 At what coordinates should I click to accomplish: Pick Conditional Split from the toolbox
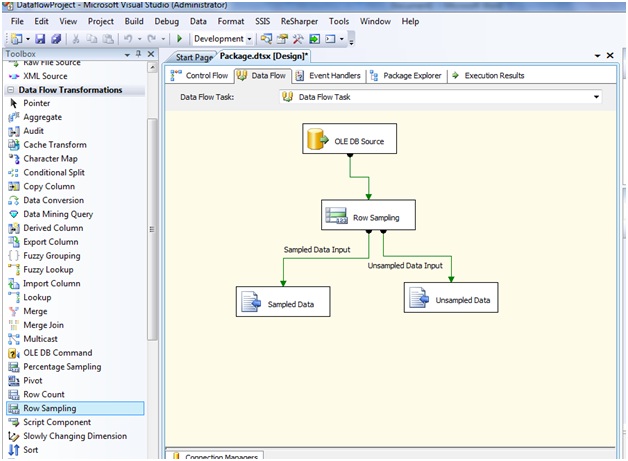tap(59, 172)
